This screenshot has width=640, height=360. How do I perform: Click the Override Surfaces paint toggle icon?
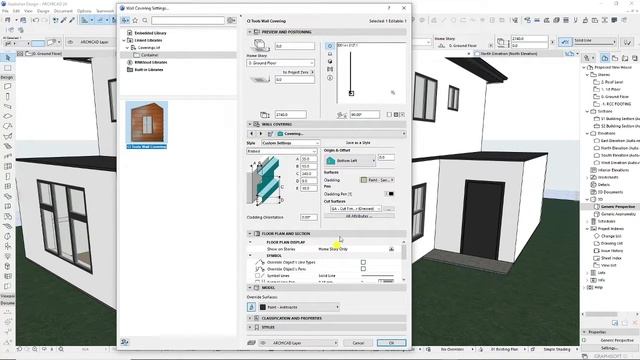251,307
